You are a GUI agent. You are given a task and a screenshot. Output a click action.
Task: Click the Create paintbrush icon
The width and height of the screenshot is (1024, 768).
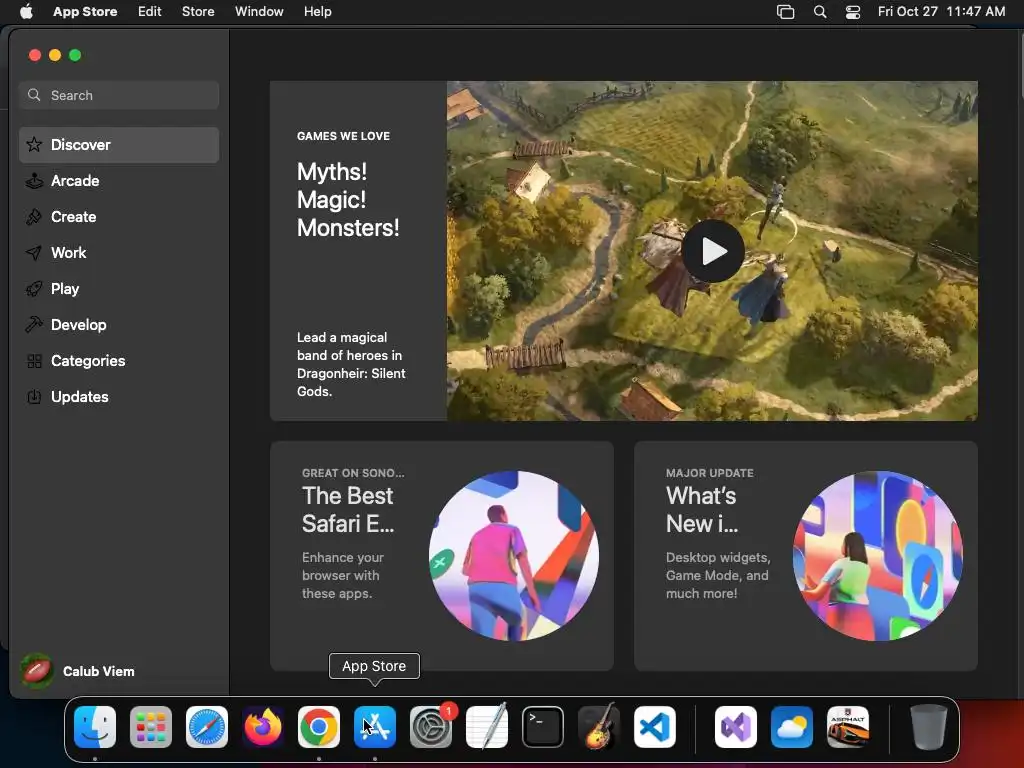(x=34, y=217)
